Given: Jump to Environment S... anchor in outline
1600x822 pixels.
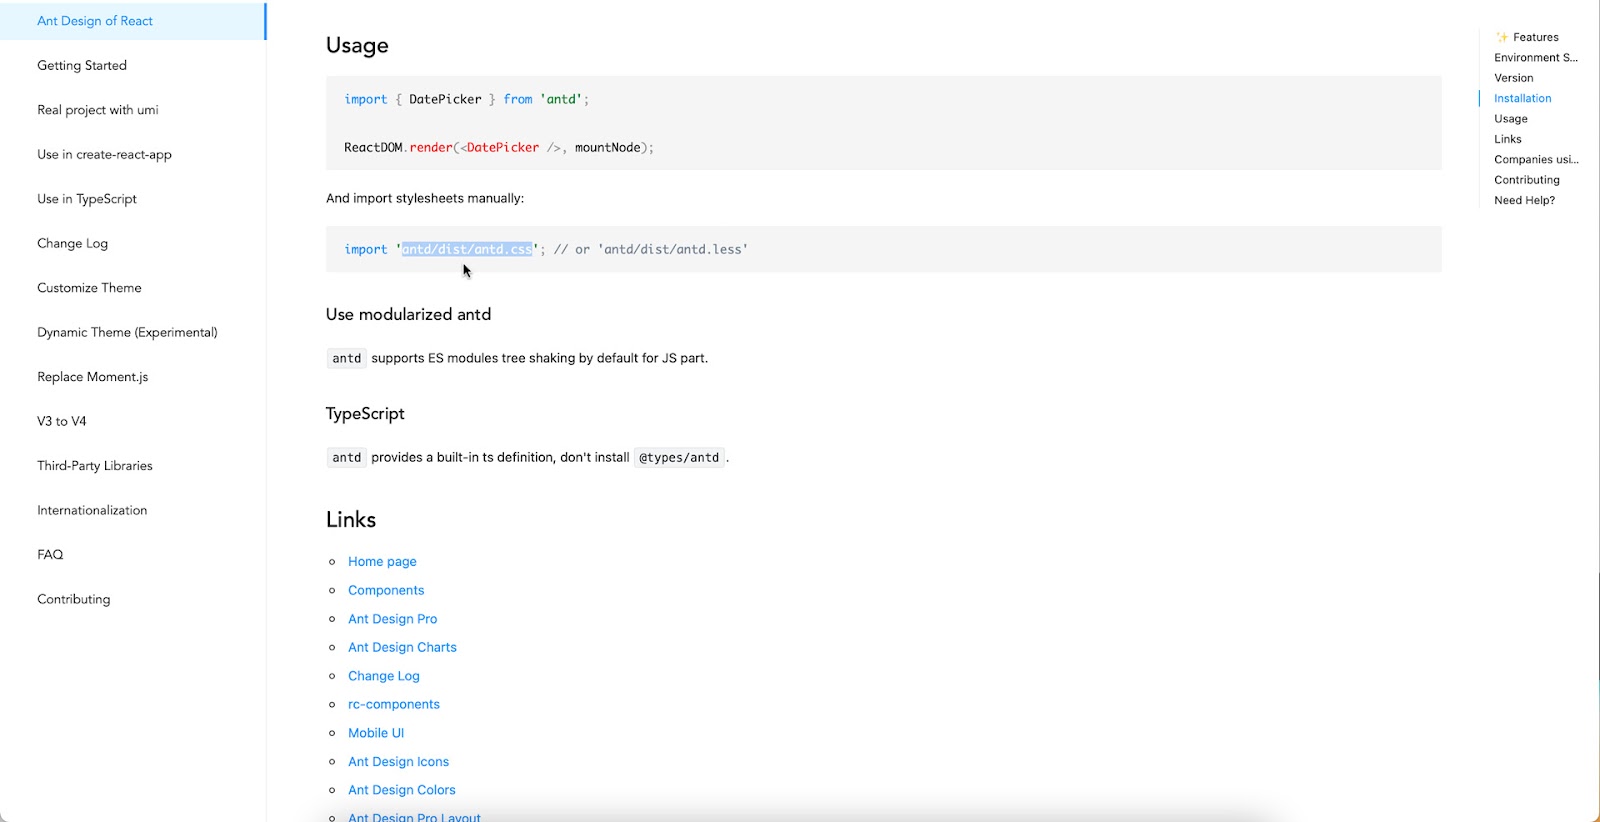Looking at the screenshot, I should click(x=1536, y=58).
